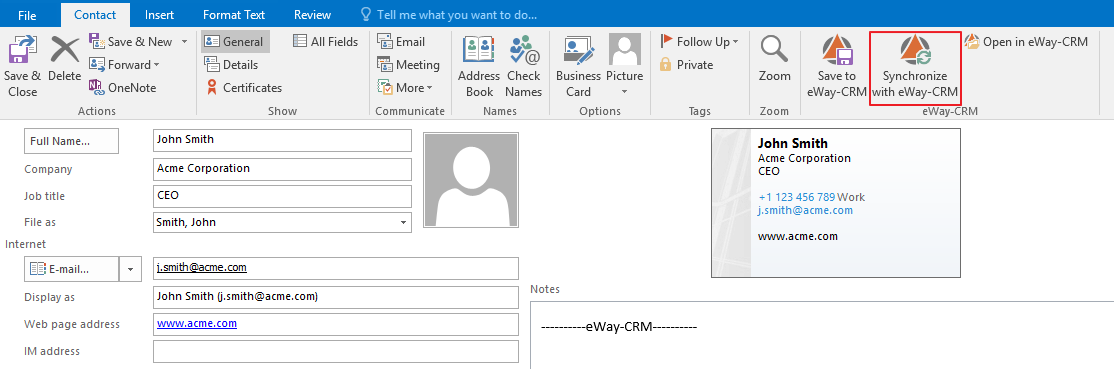Click the Full Name... button
Screen dimensions: 1114x369
(71, 141)
